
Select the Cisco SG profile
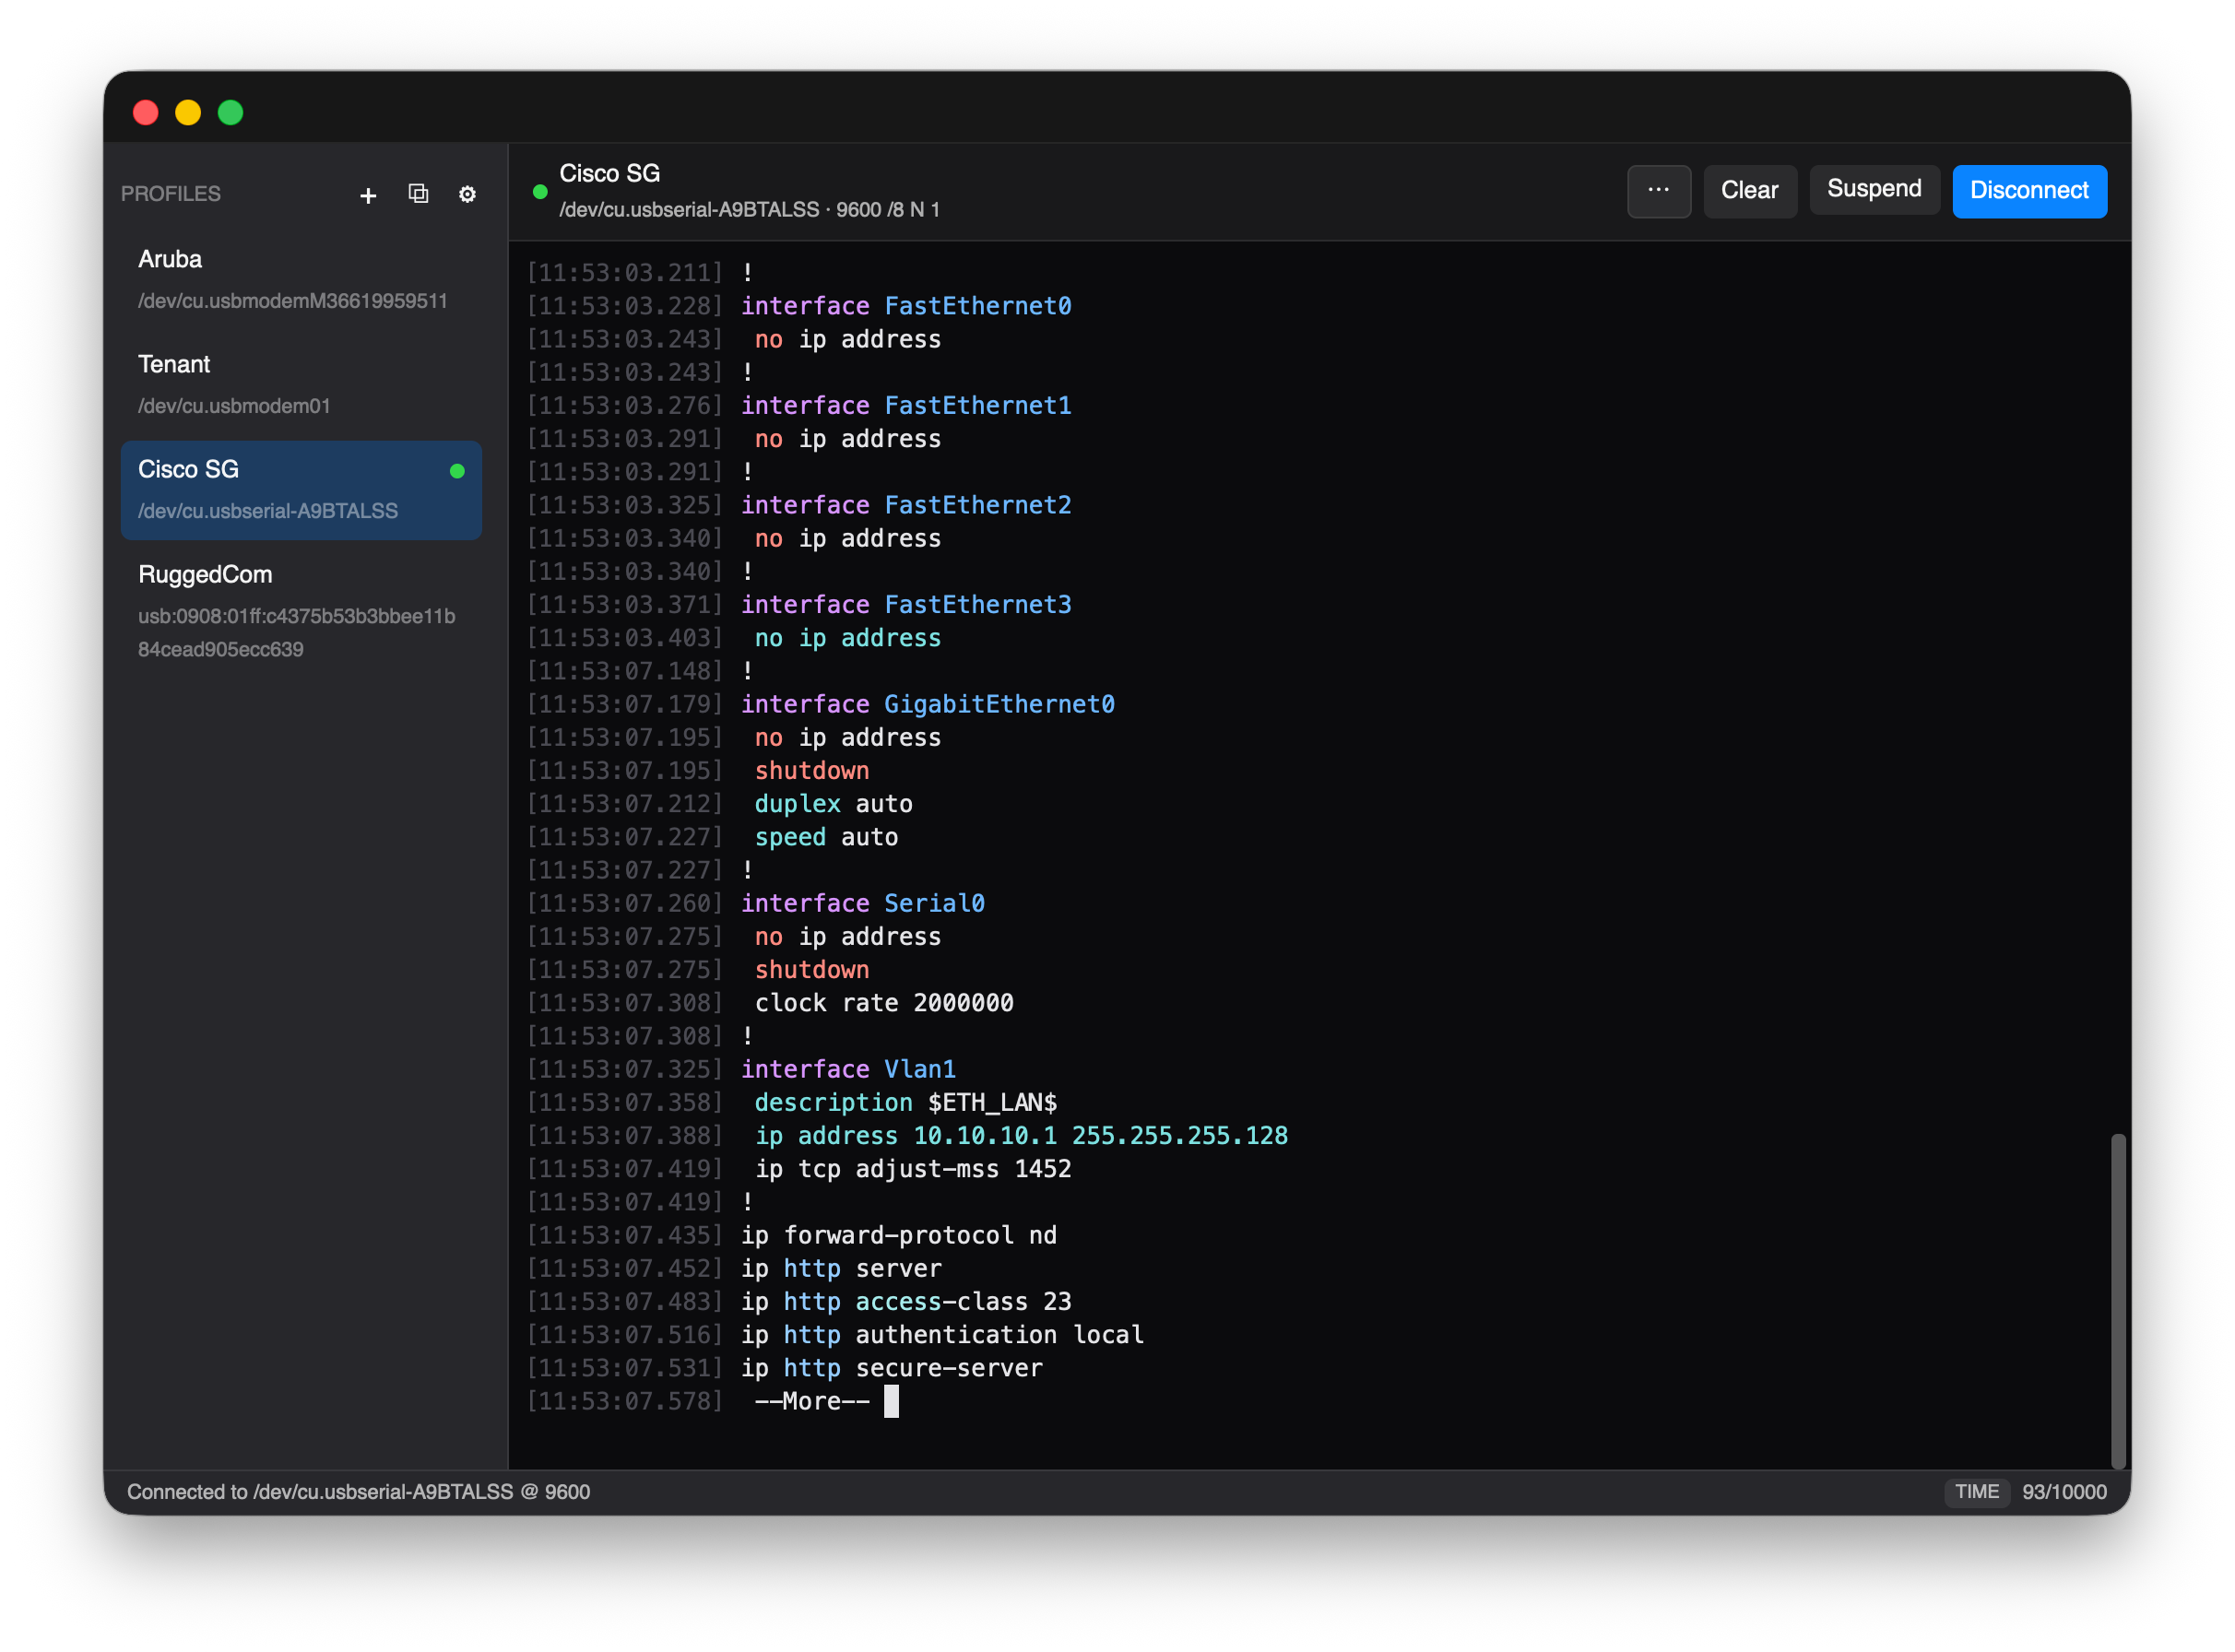[x=301, y=490]
